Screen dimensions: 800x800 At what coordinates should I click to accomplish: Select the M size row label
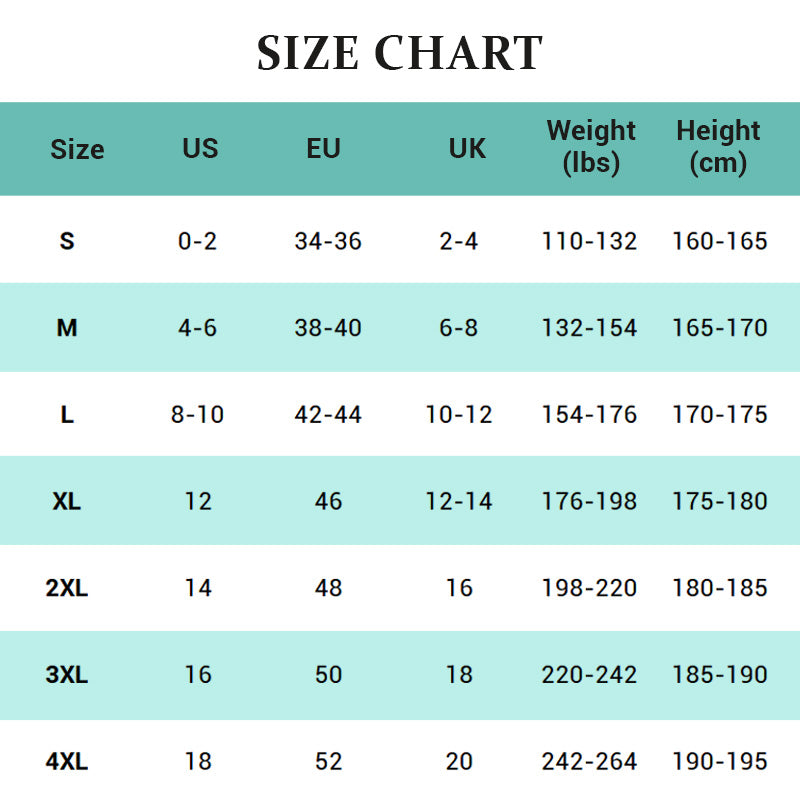(x=67, y=328)
